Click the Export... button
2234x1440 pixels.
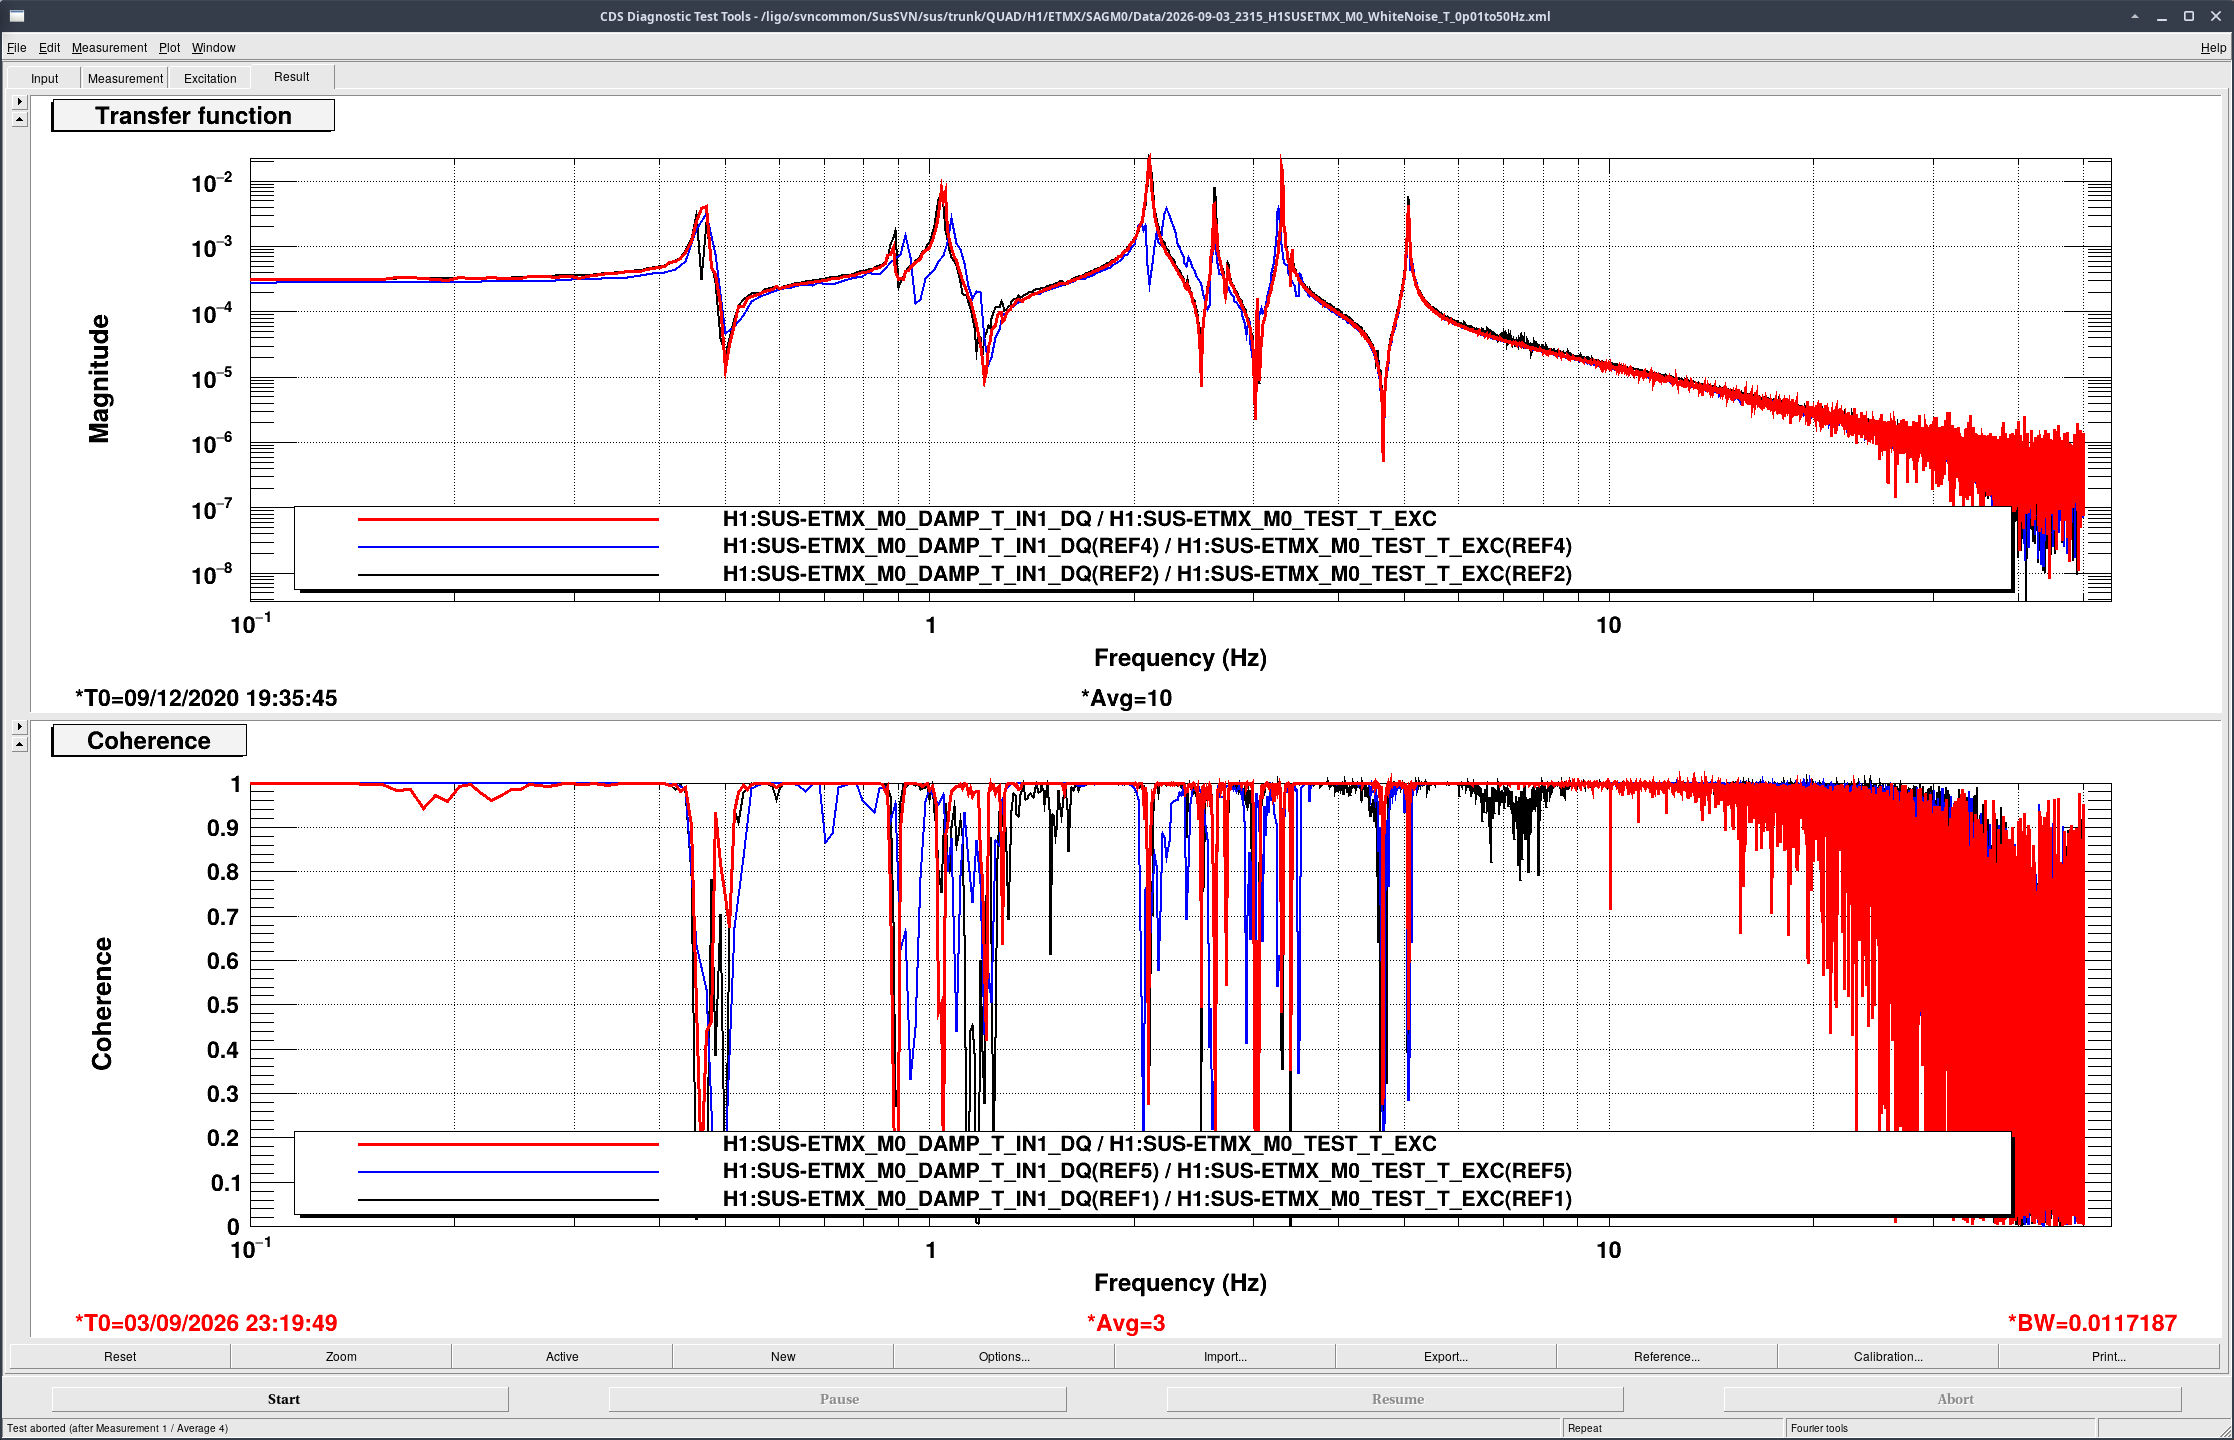click(1446, 1356)
